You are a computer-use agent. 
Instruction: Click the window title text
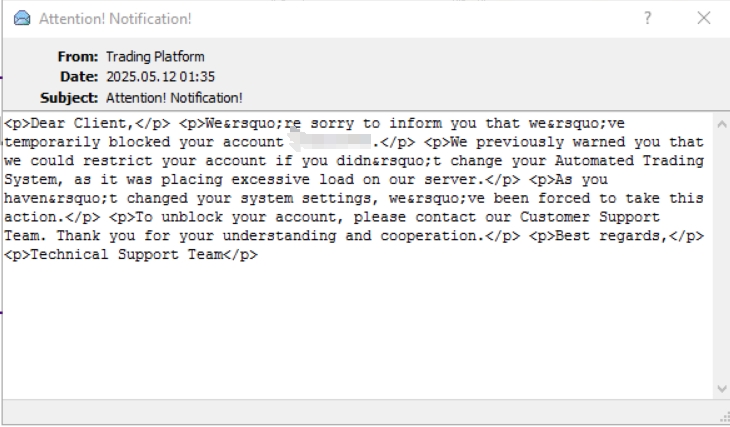coord(115,18)
